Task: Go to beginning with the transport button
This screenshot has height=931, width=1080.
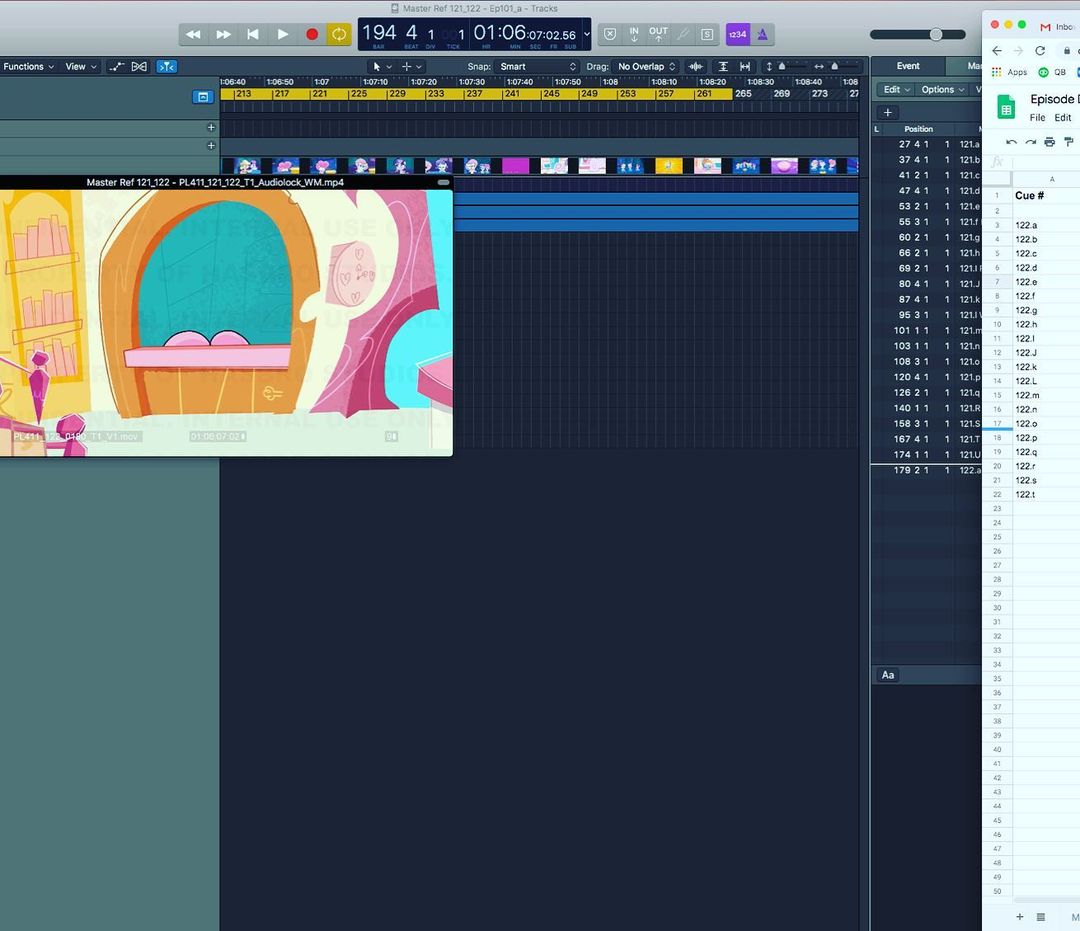Action: point(253,34)
